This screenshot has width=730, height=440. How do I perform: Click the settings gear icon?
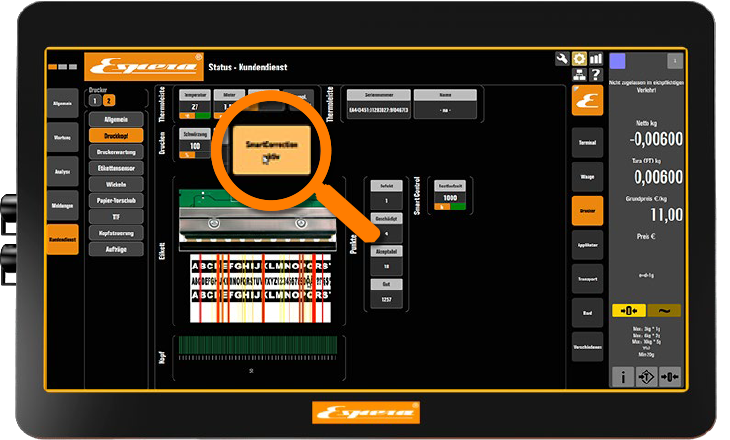[x=579, y=59]
